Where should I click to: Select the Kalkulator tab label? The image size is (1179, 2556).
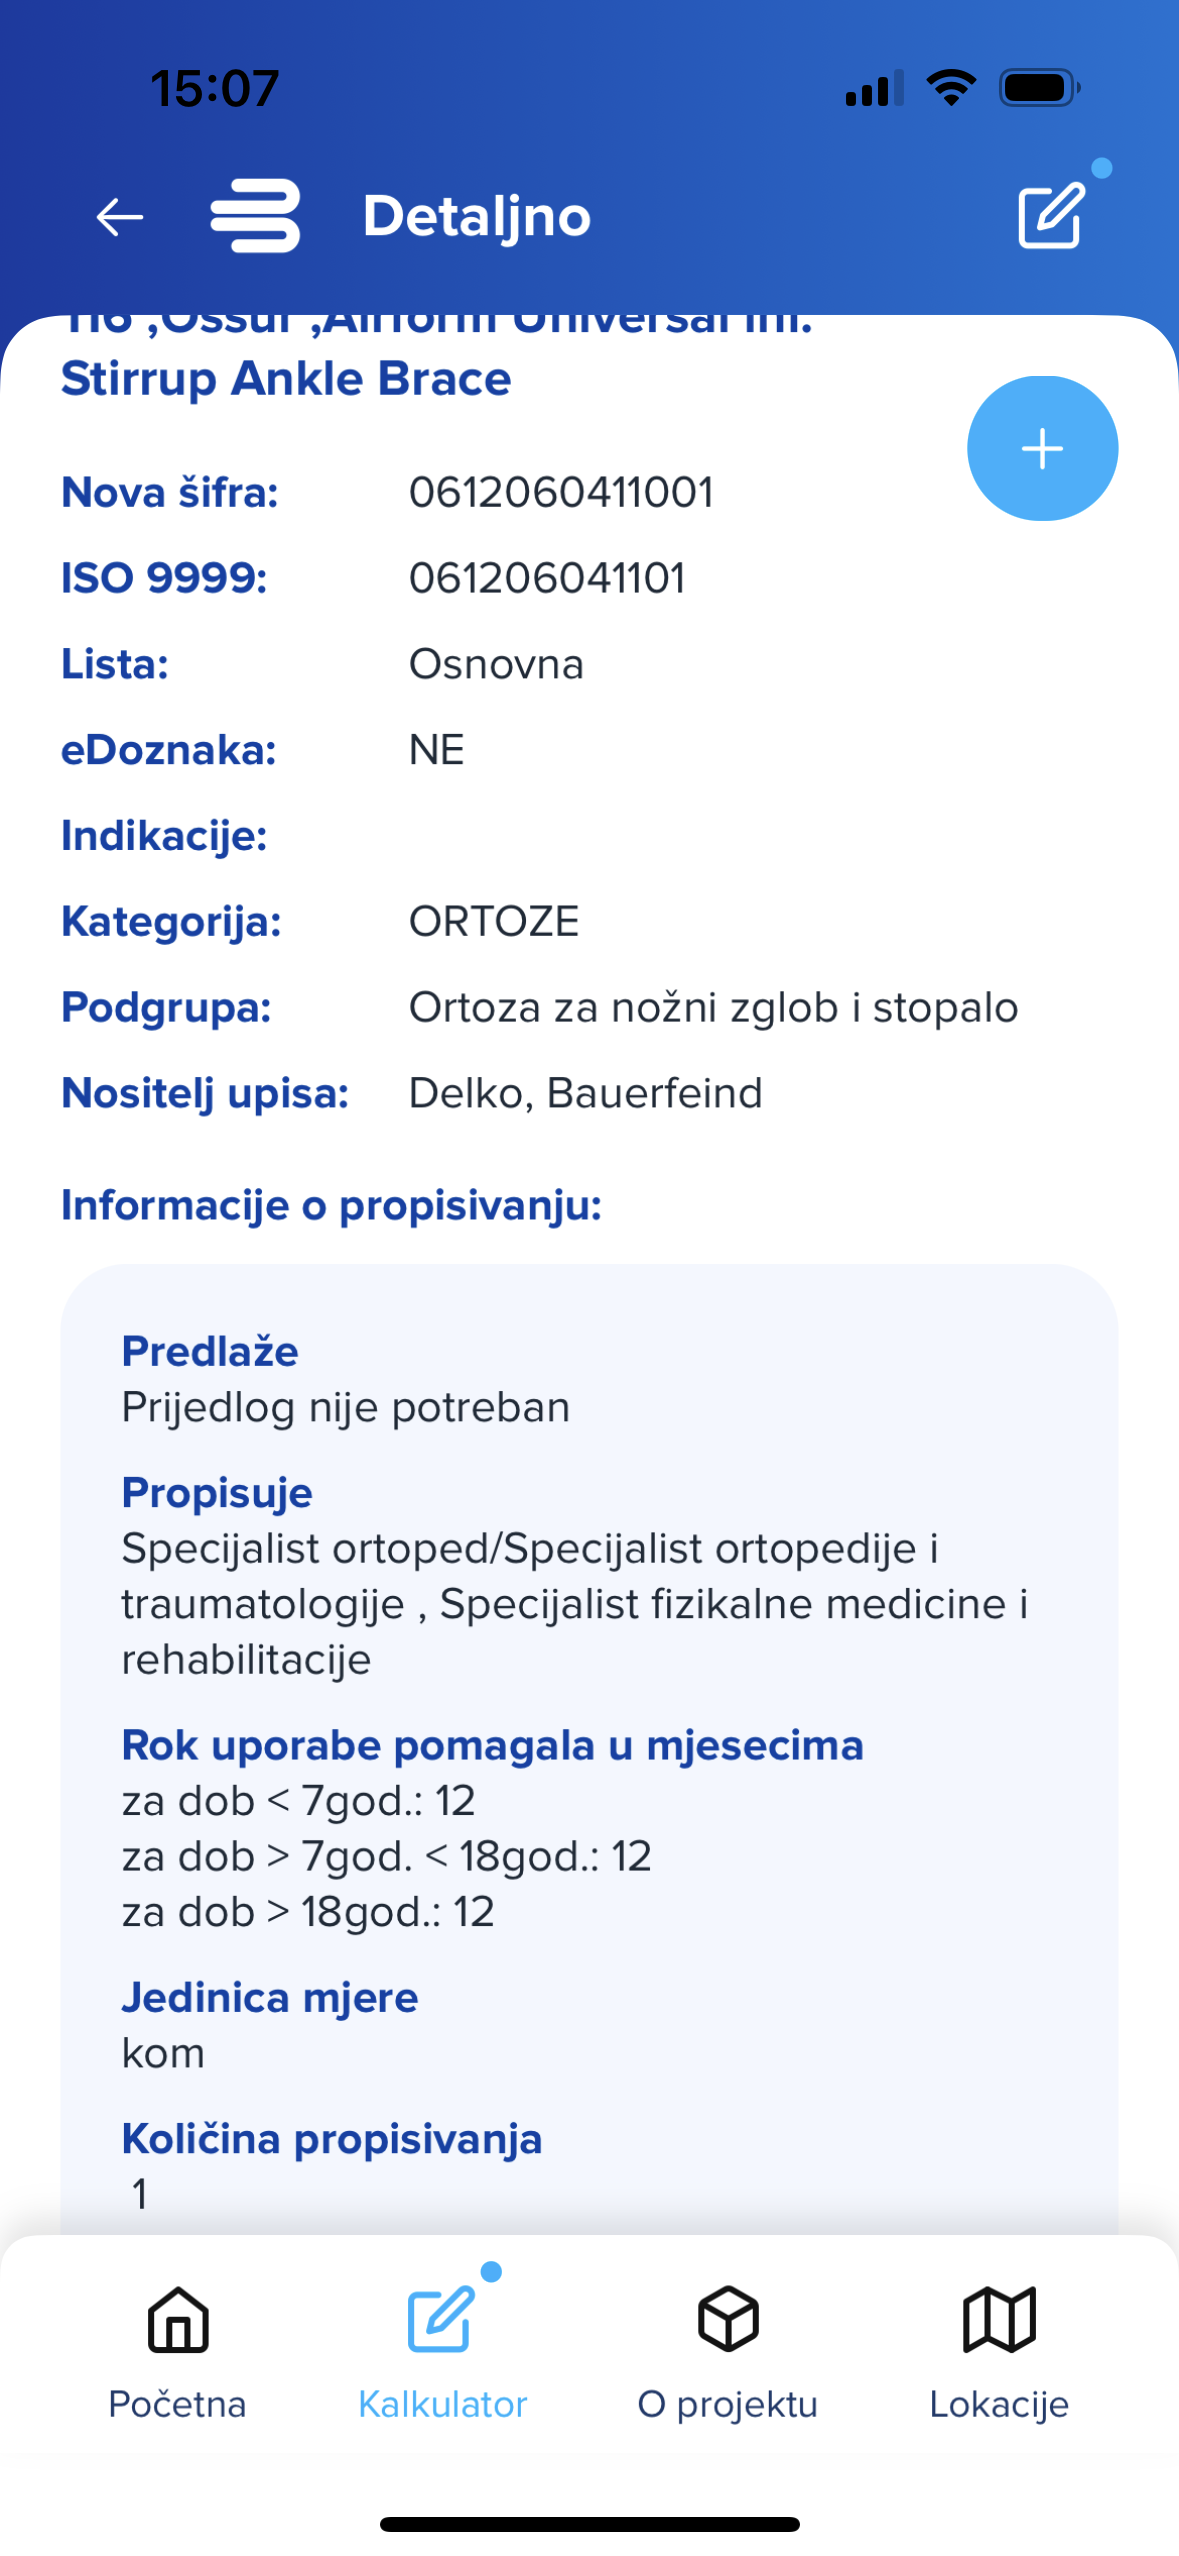[442, 2403]
